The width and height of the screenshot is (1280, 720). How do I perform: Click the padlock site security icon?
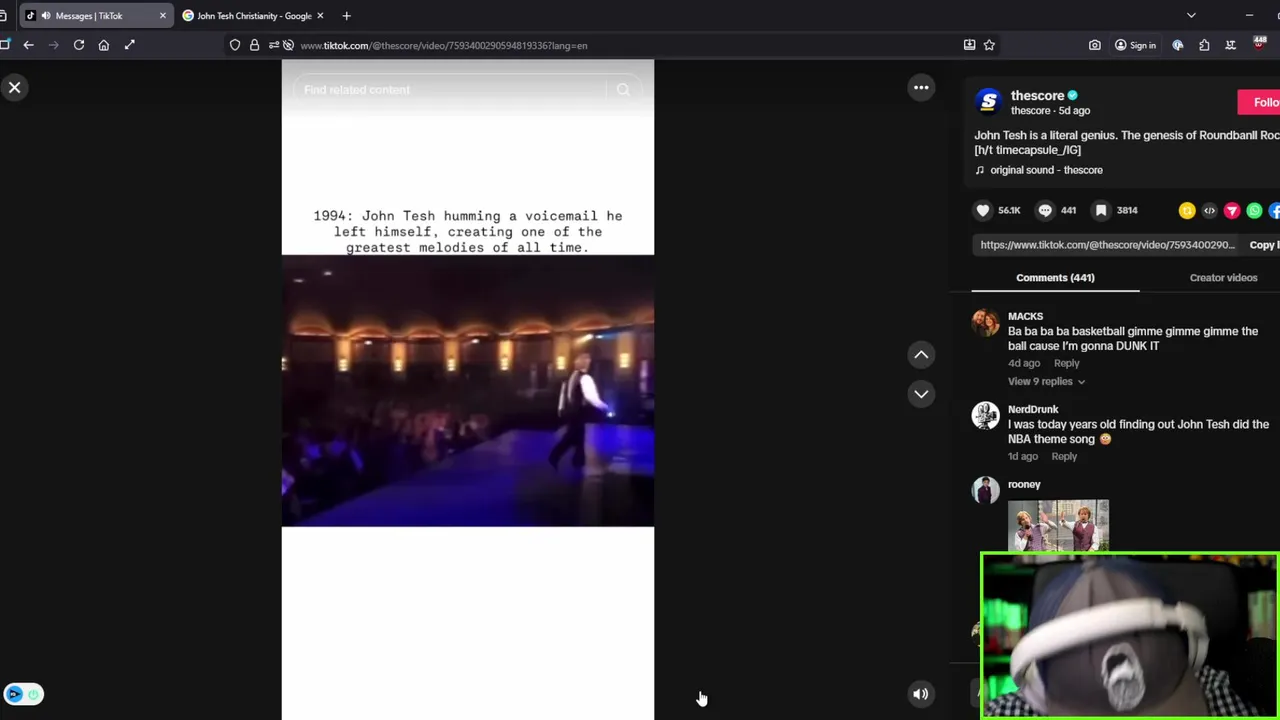point(254,45)
